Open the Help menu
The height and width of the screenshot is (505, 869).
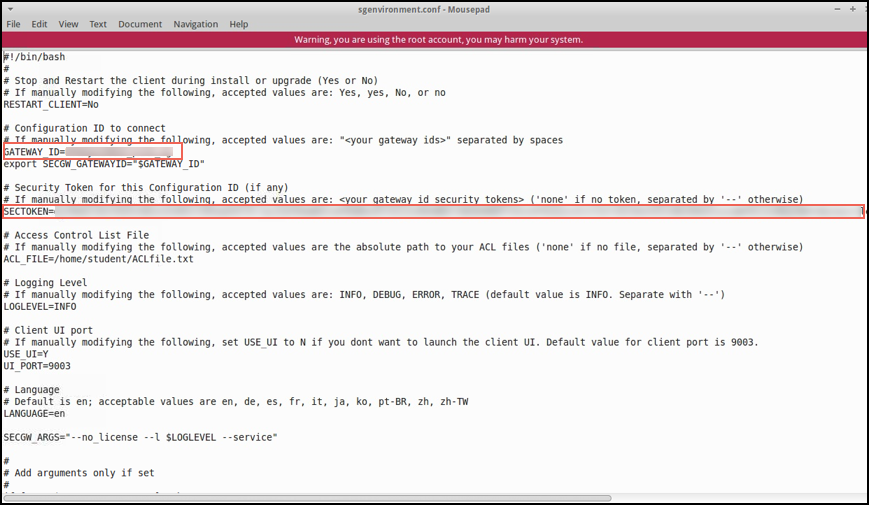click(x=239, y=24)
